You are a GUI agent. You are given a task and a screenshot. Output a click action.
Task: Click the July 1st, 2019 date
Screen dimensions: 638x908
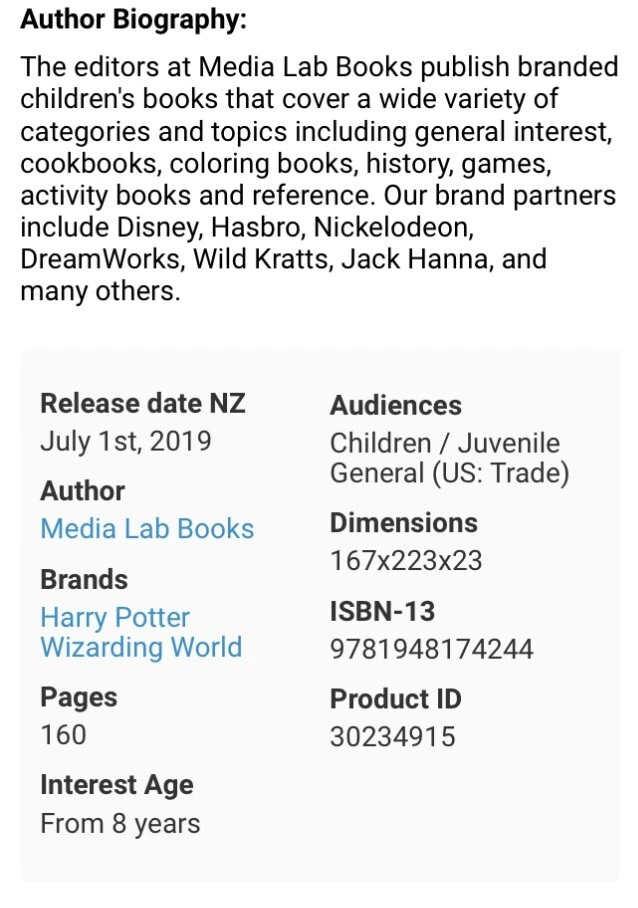(x=126, y=441)
